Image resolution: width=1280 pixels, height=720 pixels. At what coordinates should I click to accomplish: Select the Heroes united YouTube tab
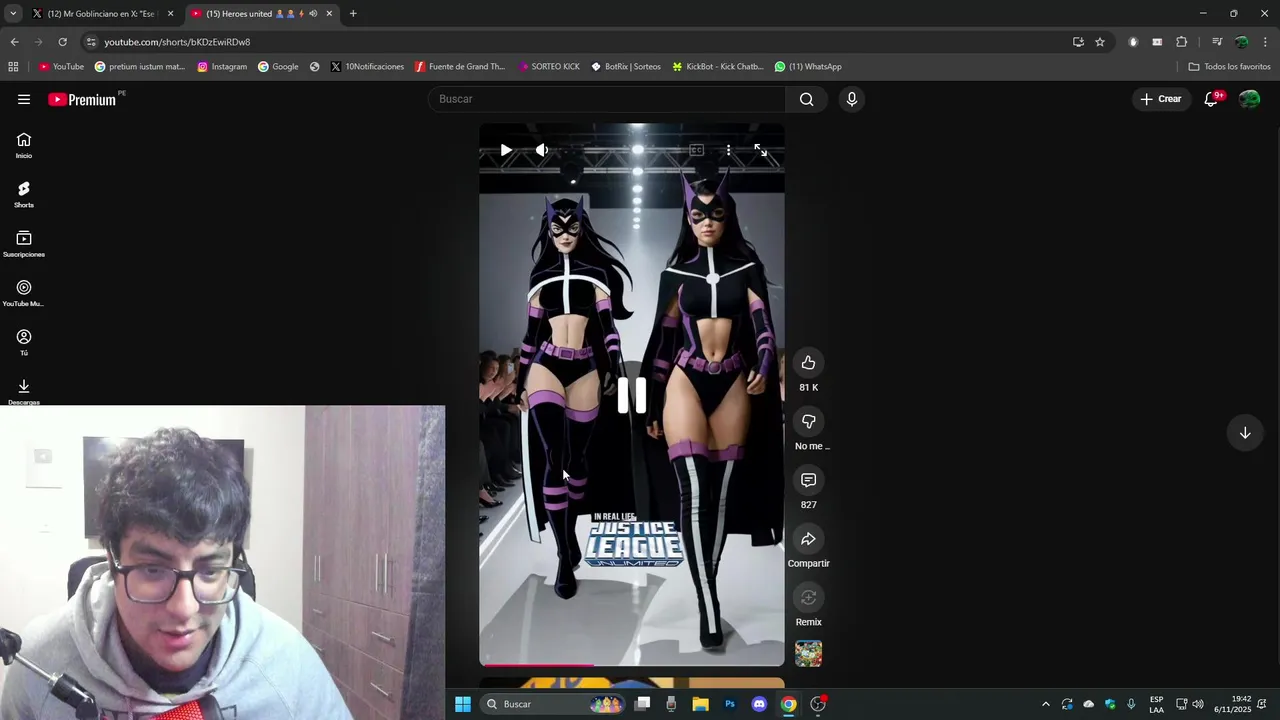tap(255, 14)
